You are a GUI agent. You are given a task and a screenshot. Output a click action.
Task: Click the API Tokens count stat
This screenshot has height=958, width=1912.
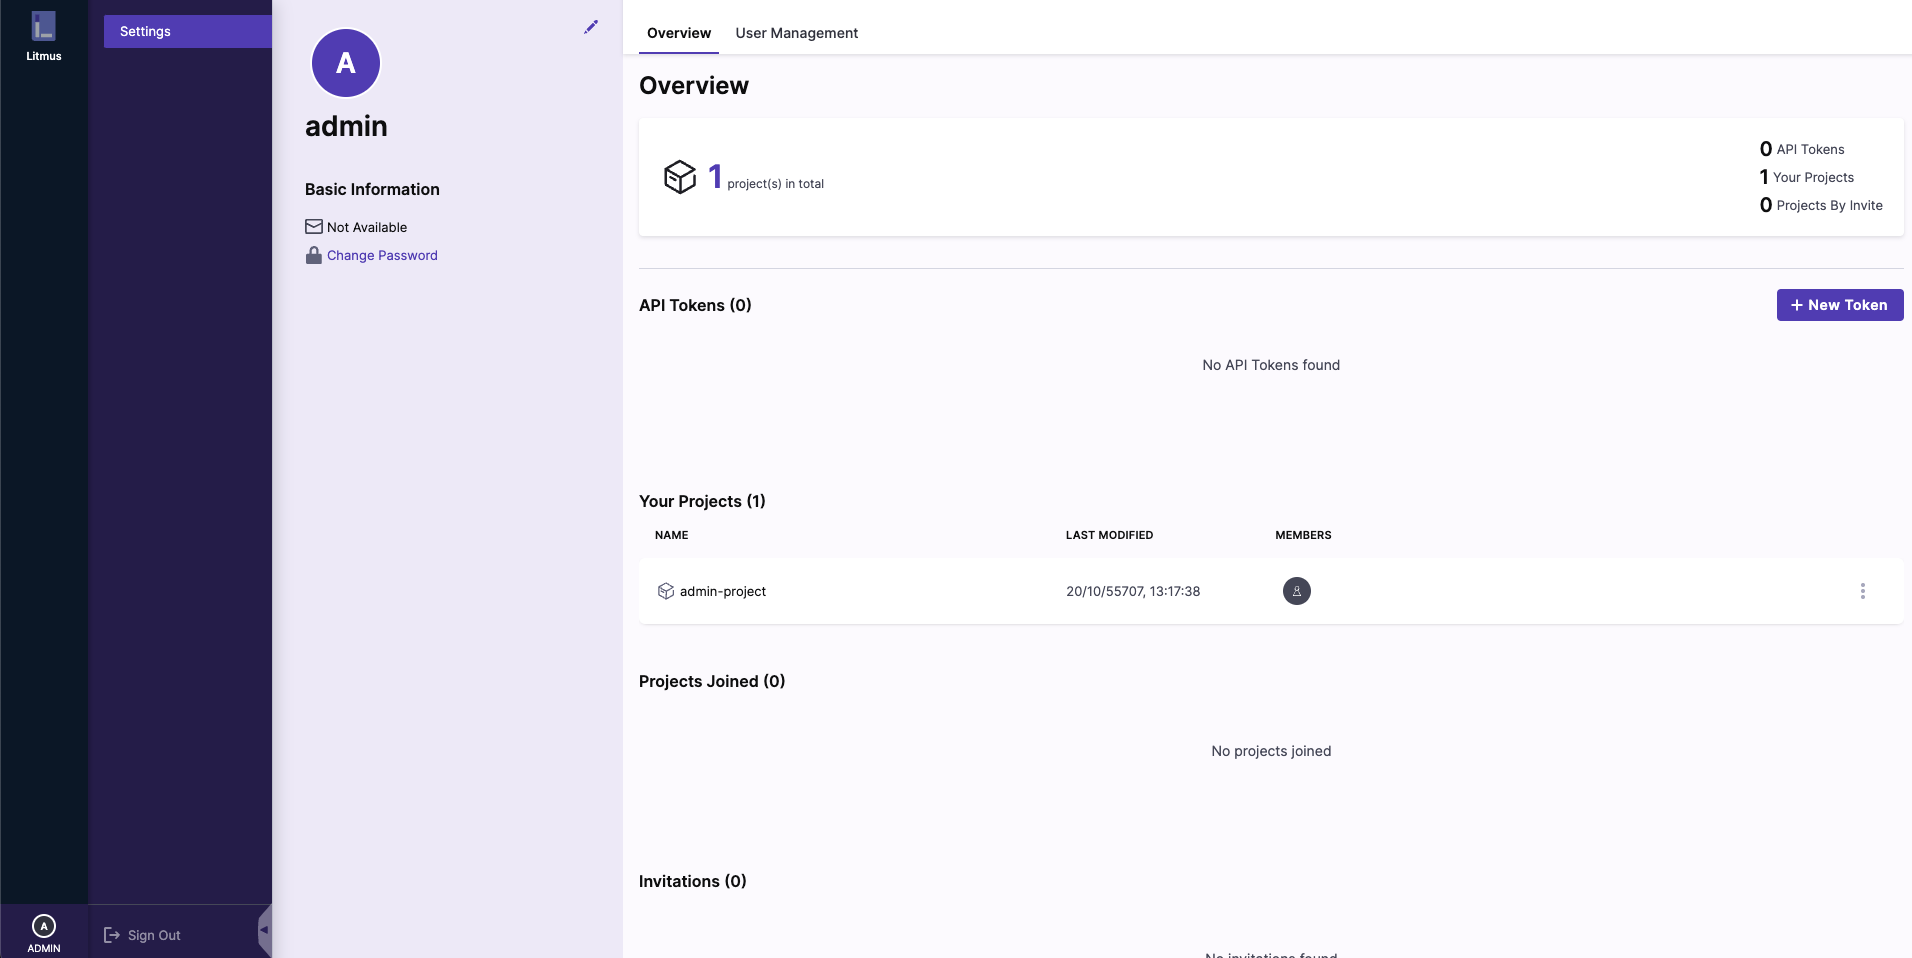point(1802,149)
